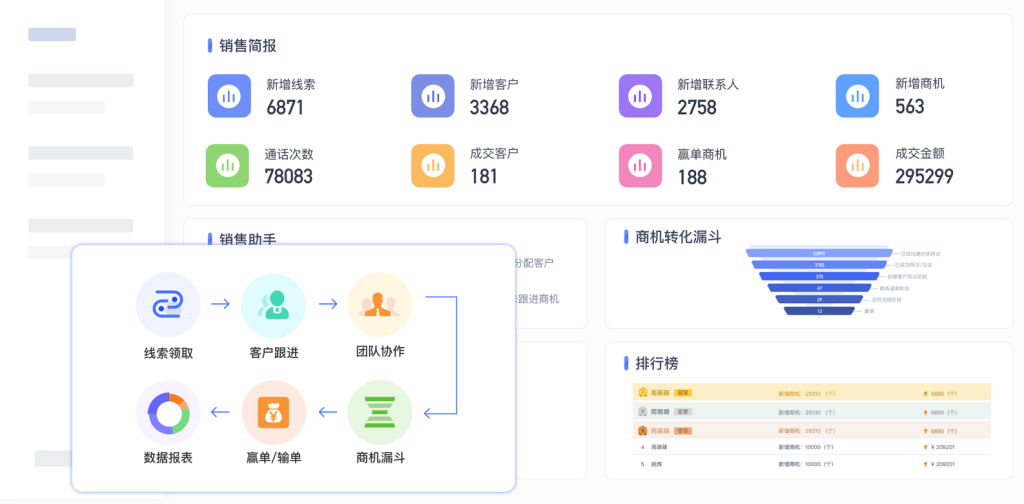Image resolution: width=1024 pixels, height=504 pixels.
Task: Click the 成交客户 value 181
Action: tap(483, 176)
